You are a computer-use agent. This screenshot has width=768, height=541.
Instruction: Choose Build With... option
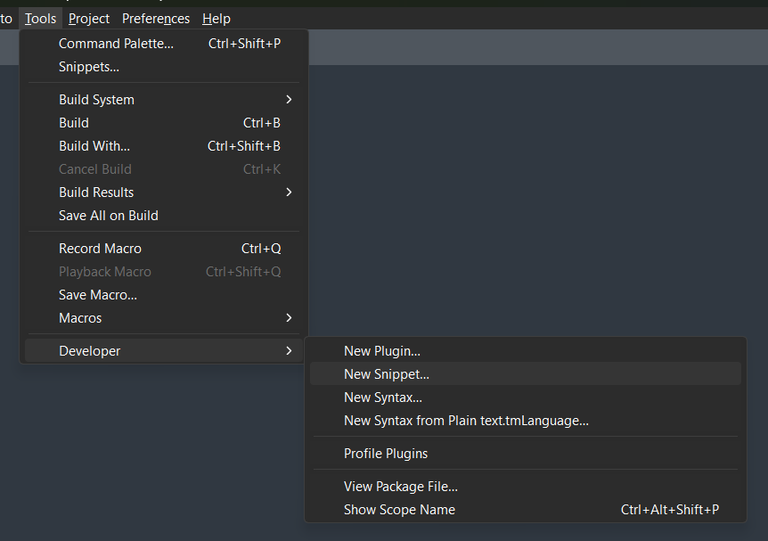pos(94,146)
